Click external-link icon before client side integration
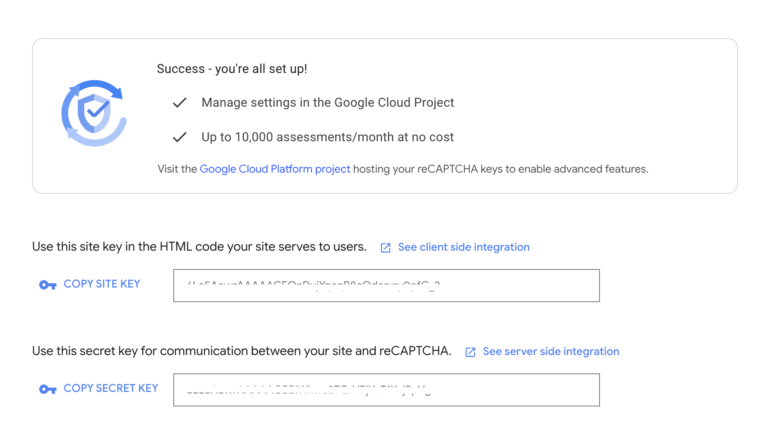Viewport: 767px width, 437px height. tap(385, 248)
